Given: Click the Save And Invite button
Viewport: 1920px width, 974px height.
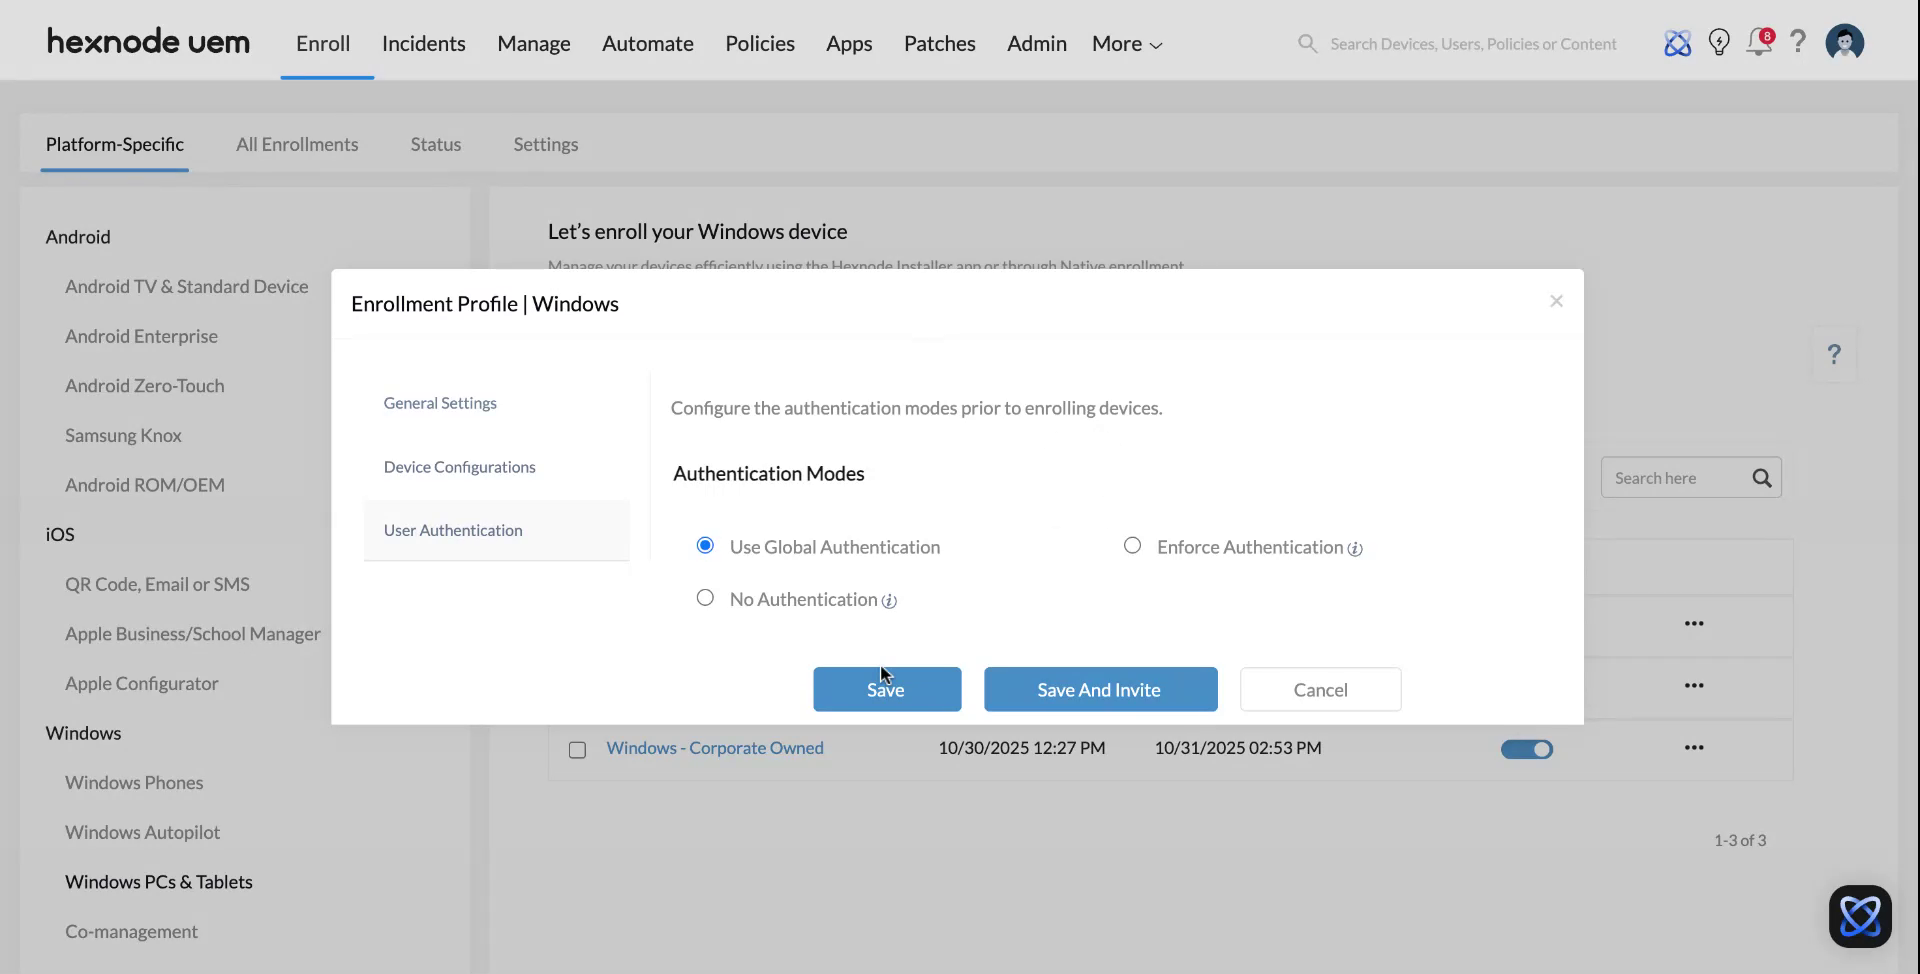Looking at the screenshot, I should point(1099,689).
